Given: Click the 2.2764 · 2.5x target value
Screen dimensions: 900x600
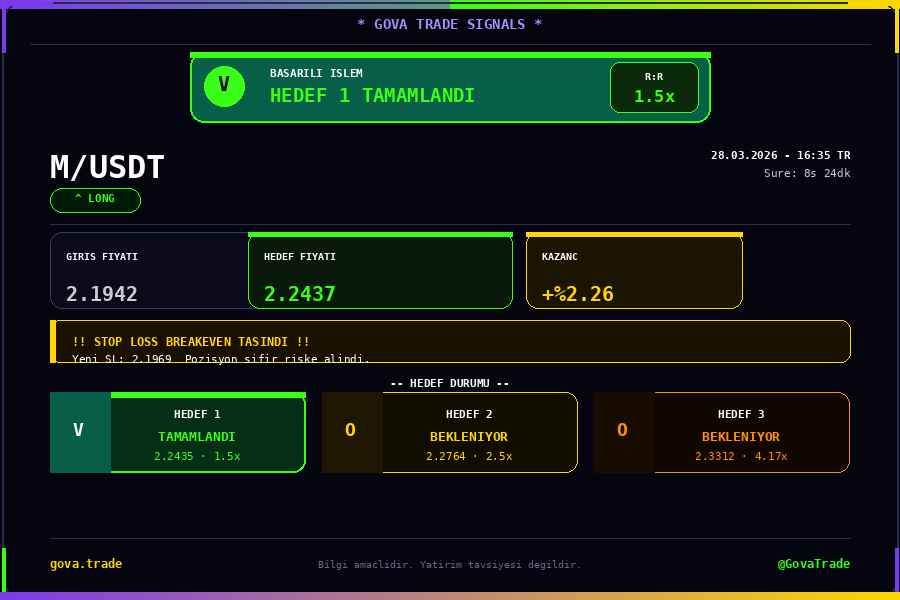Looking at the screenshot, I should point(469,456).
